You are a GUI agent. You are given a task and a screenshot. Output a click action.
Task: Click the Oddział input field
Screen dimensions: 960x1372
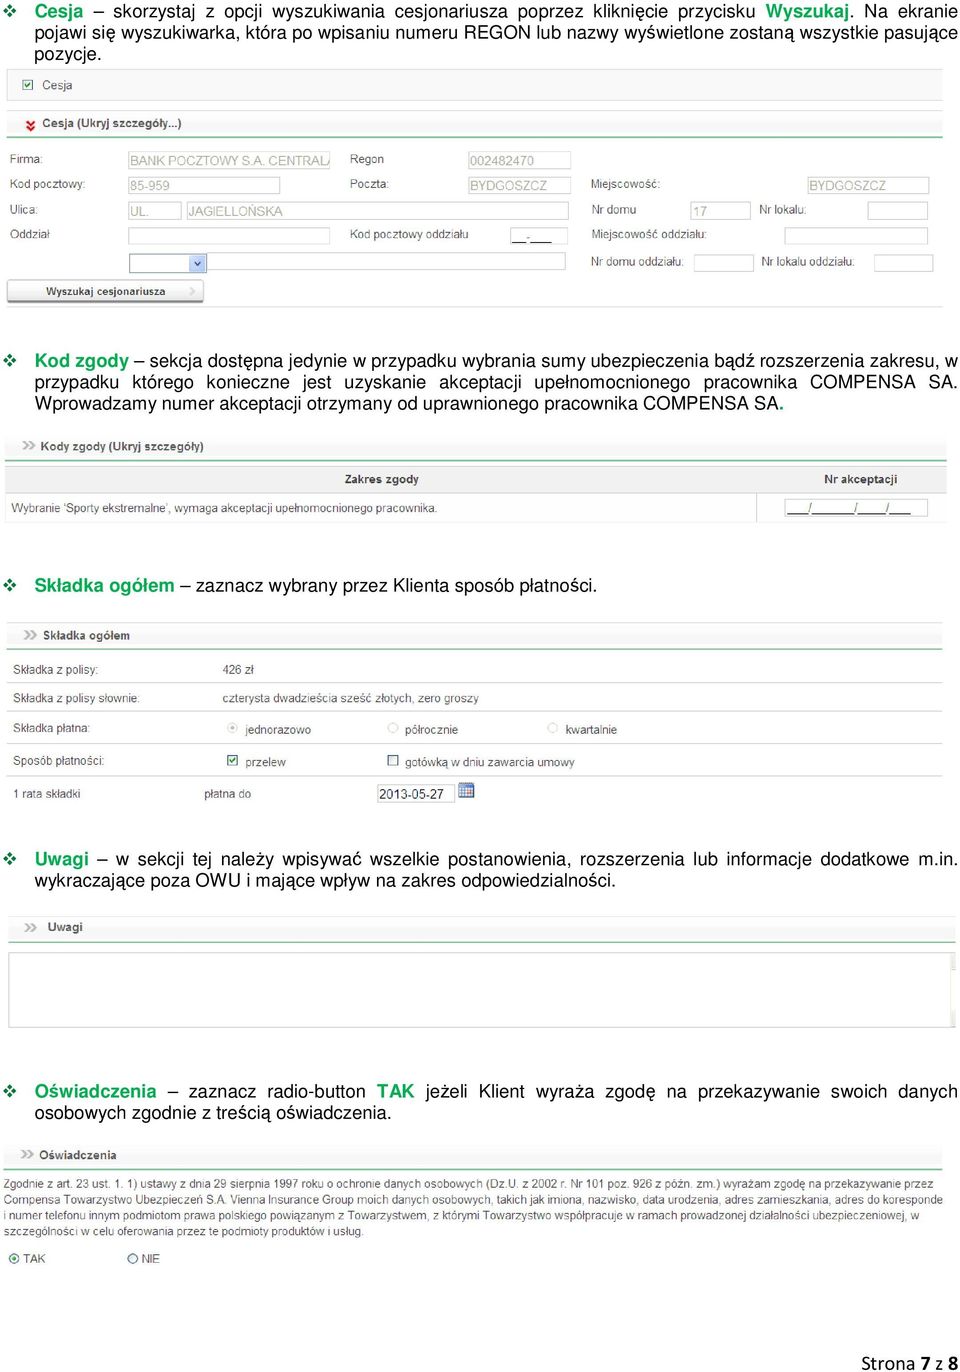229,236
